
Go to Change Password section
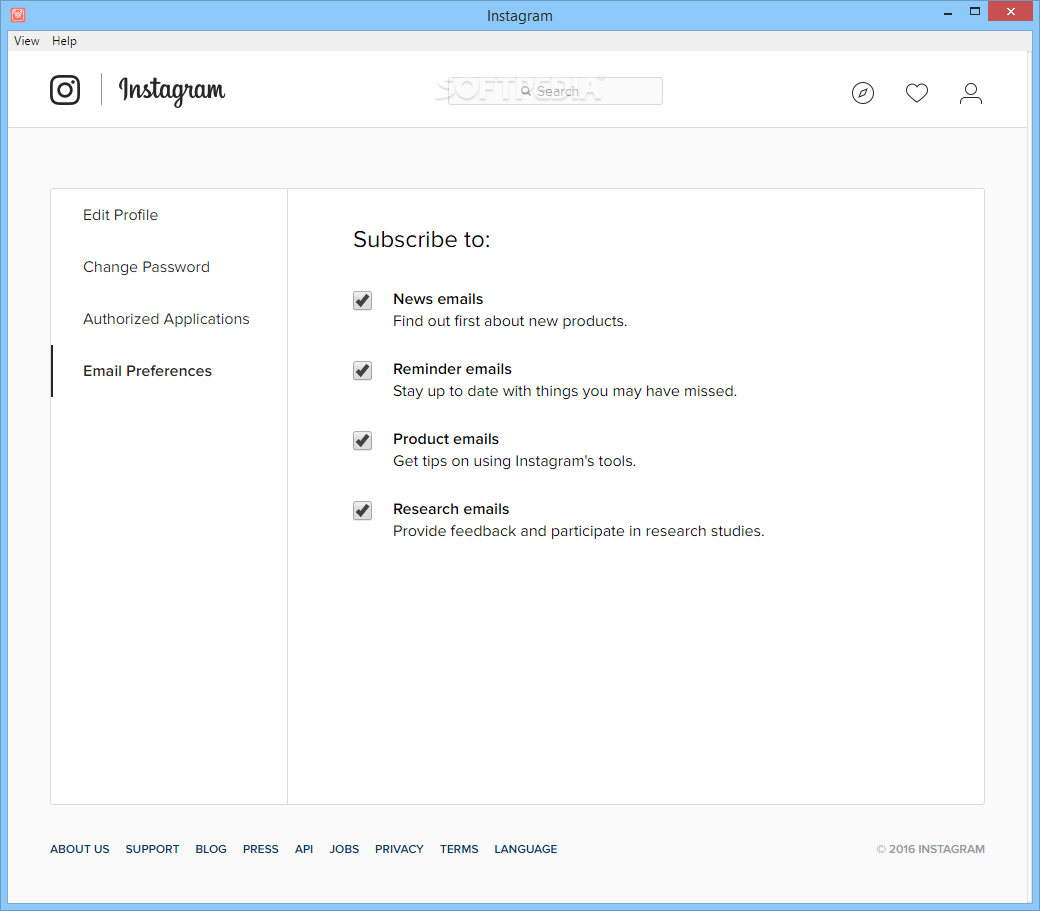(x=146, y=267)
